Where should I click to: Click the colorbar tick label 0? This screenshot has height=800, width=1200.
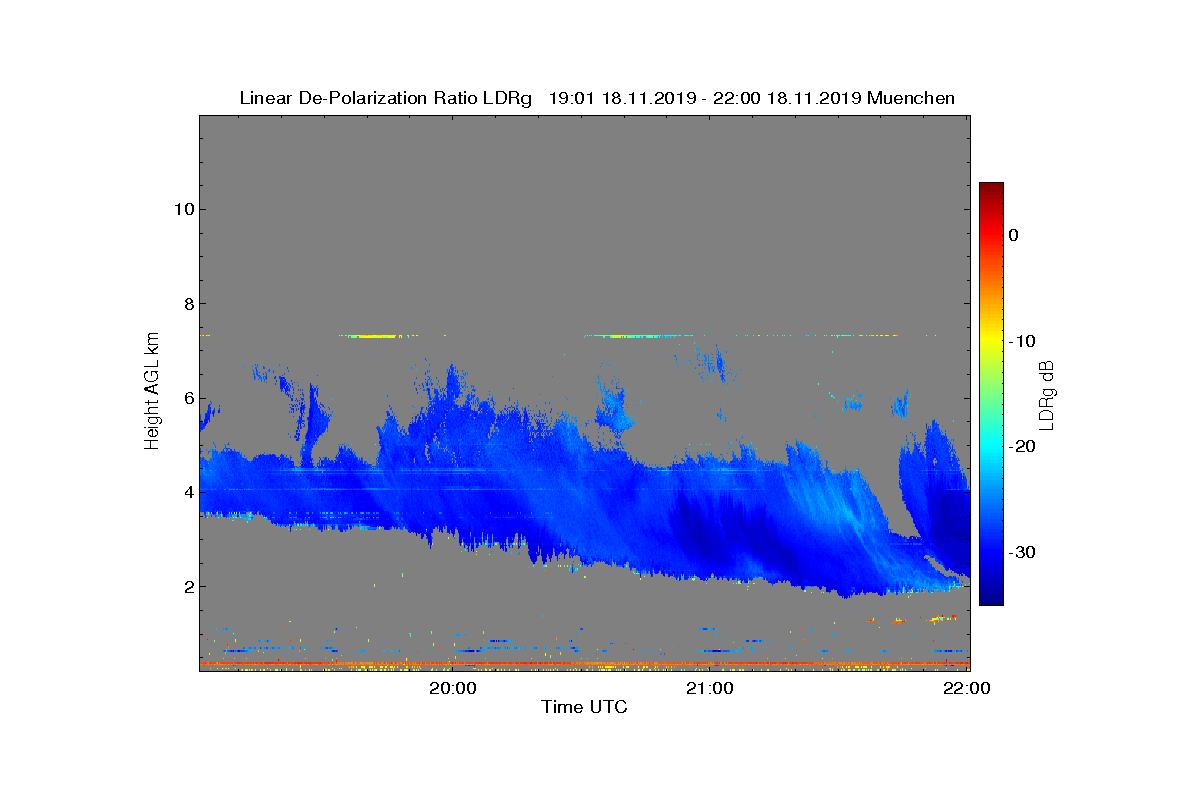pos(1013,235)
